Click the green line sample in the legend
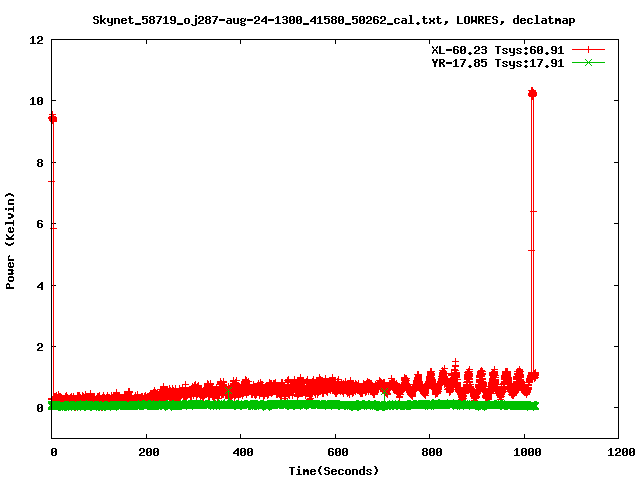Screen dimensions: 640x480 pyautogui.click(x=588, y=63)
